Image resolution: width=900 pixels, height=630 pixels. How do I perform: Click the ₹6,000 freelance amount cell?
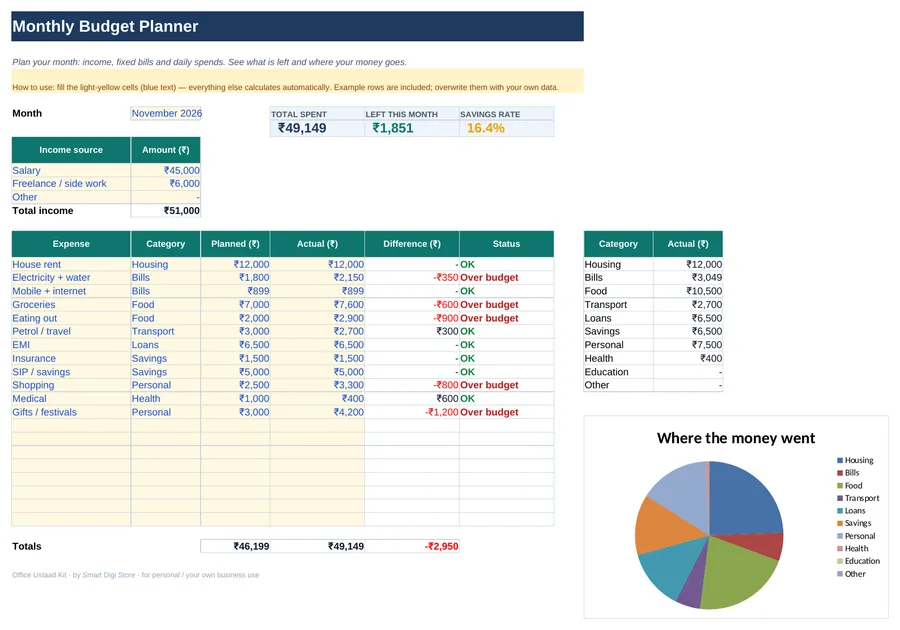pos(166,184)
